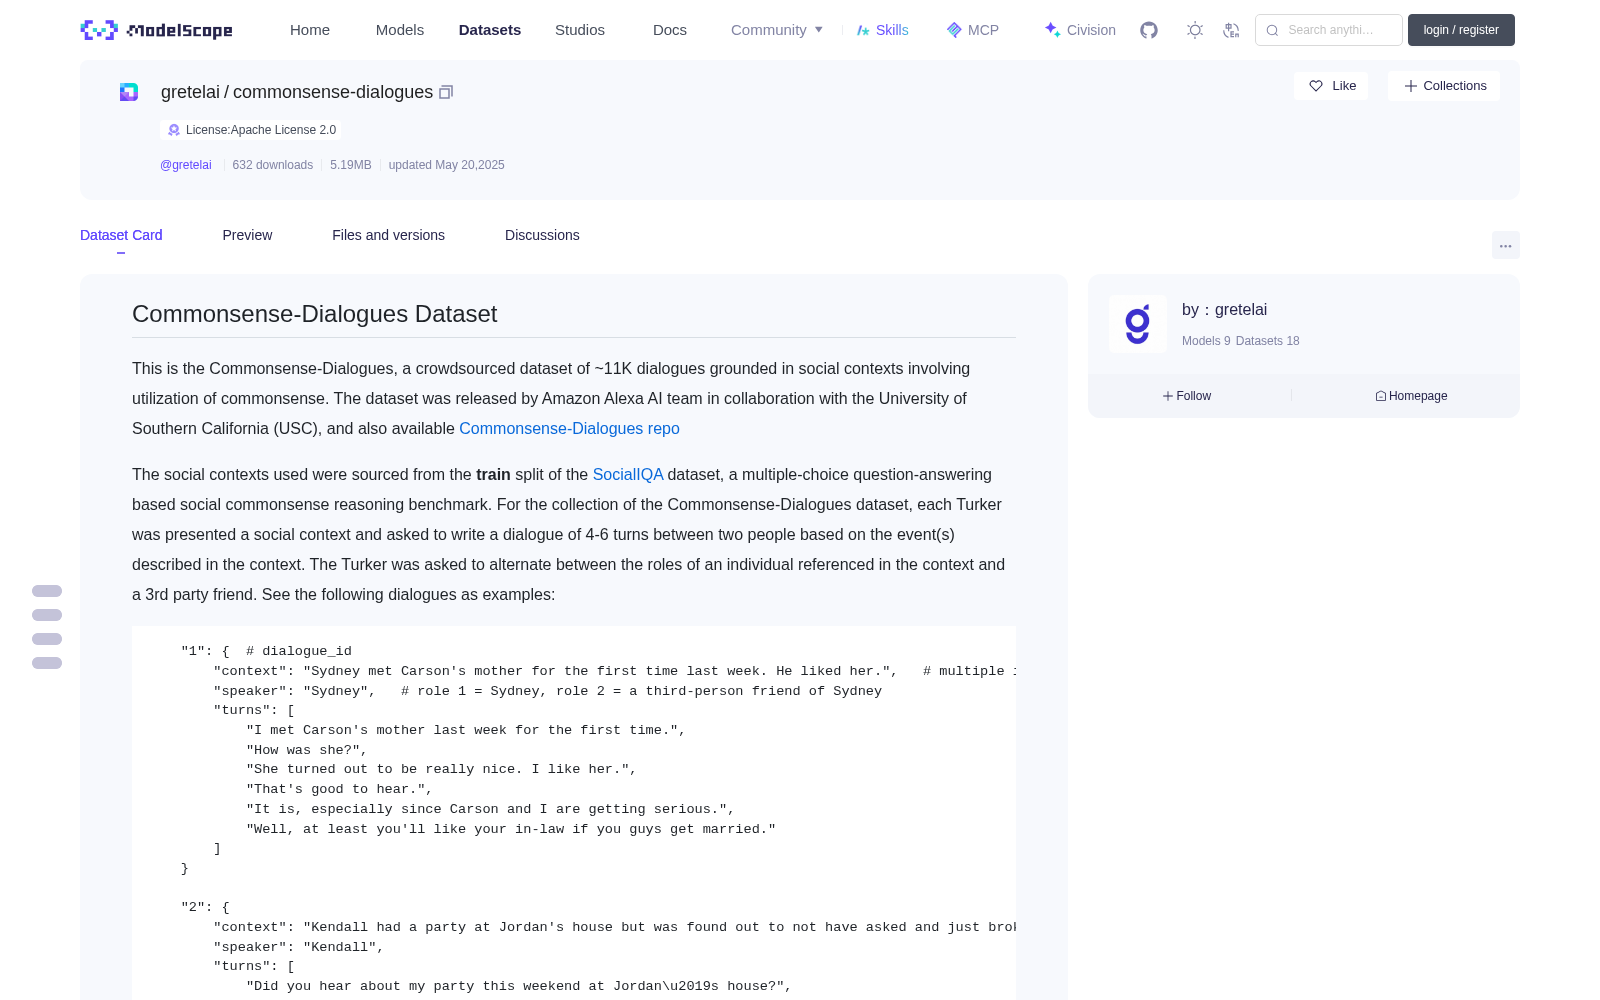
Task: Click the Apache License 2.0 tag
Action: pyautogui.click(x=251, y=130)
